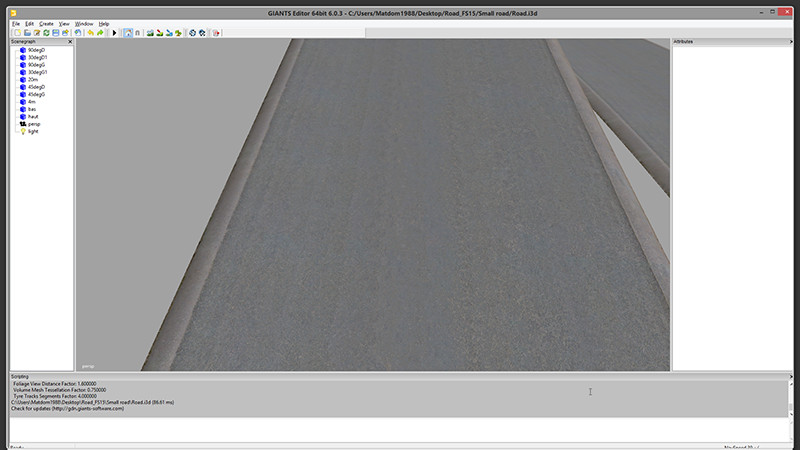Click the New scene icon in the toolbar
The width and height of the screenshot is (800, 450).
pos(16,32)
